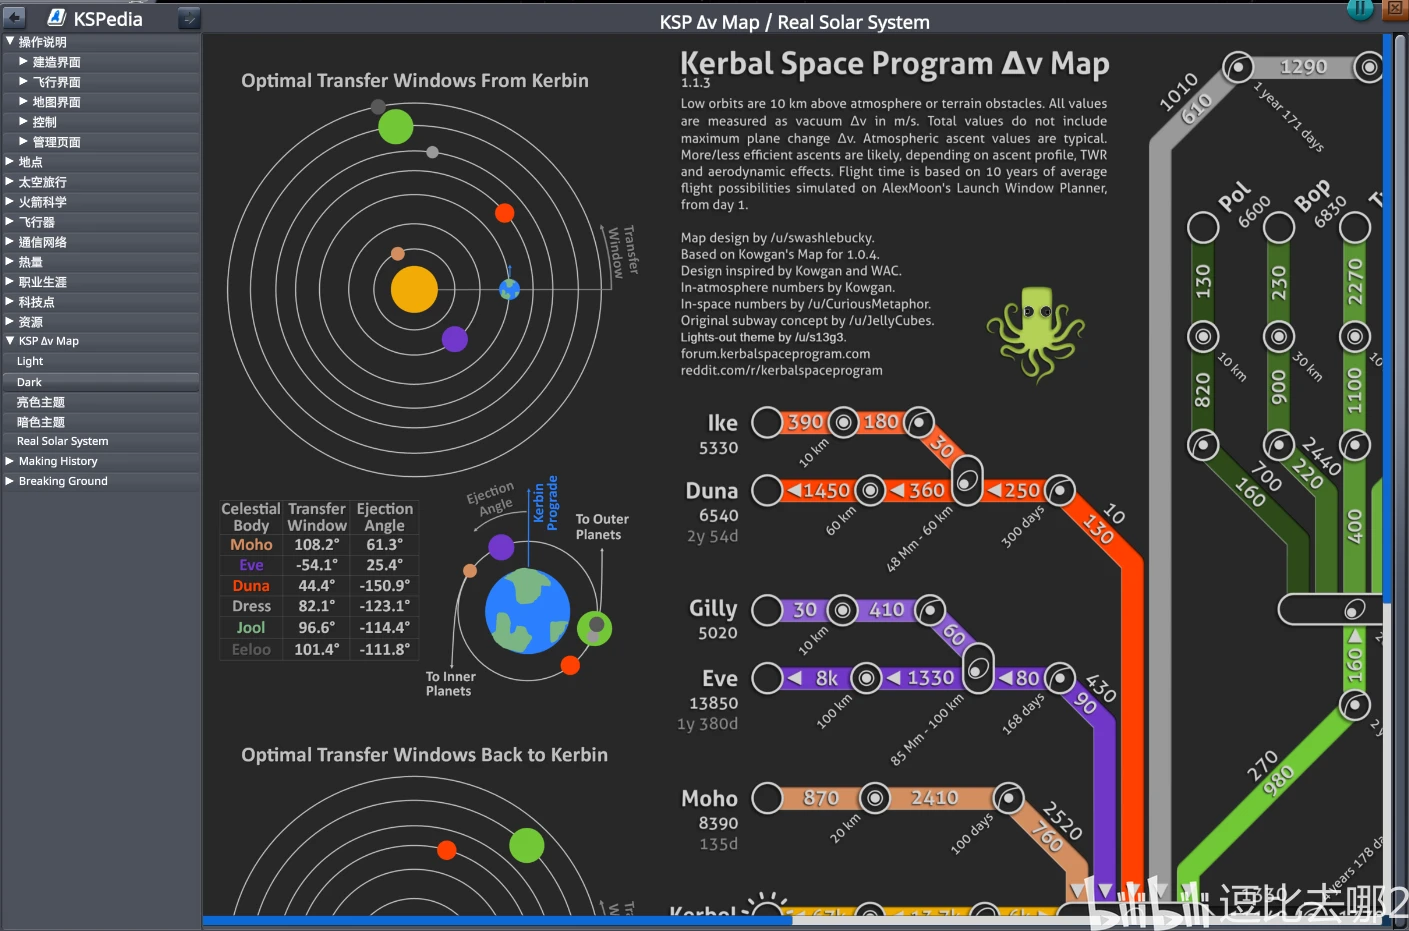The width and height of the screenshot is (1409, 931).
Task: Click the Jool row in the transfer table
Action: point(318,628)
